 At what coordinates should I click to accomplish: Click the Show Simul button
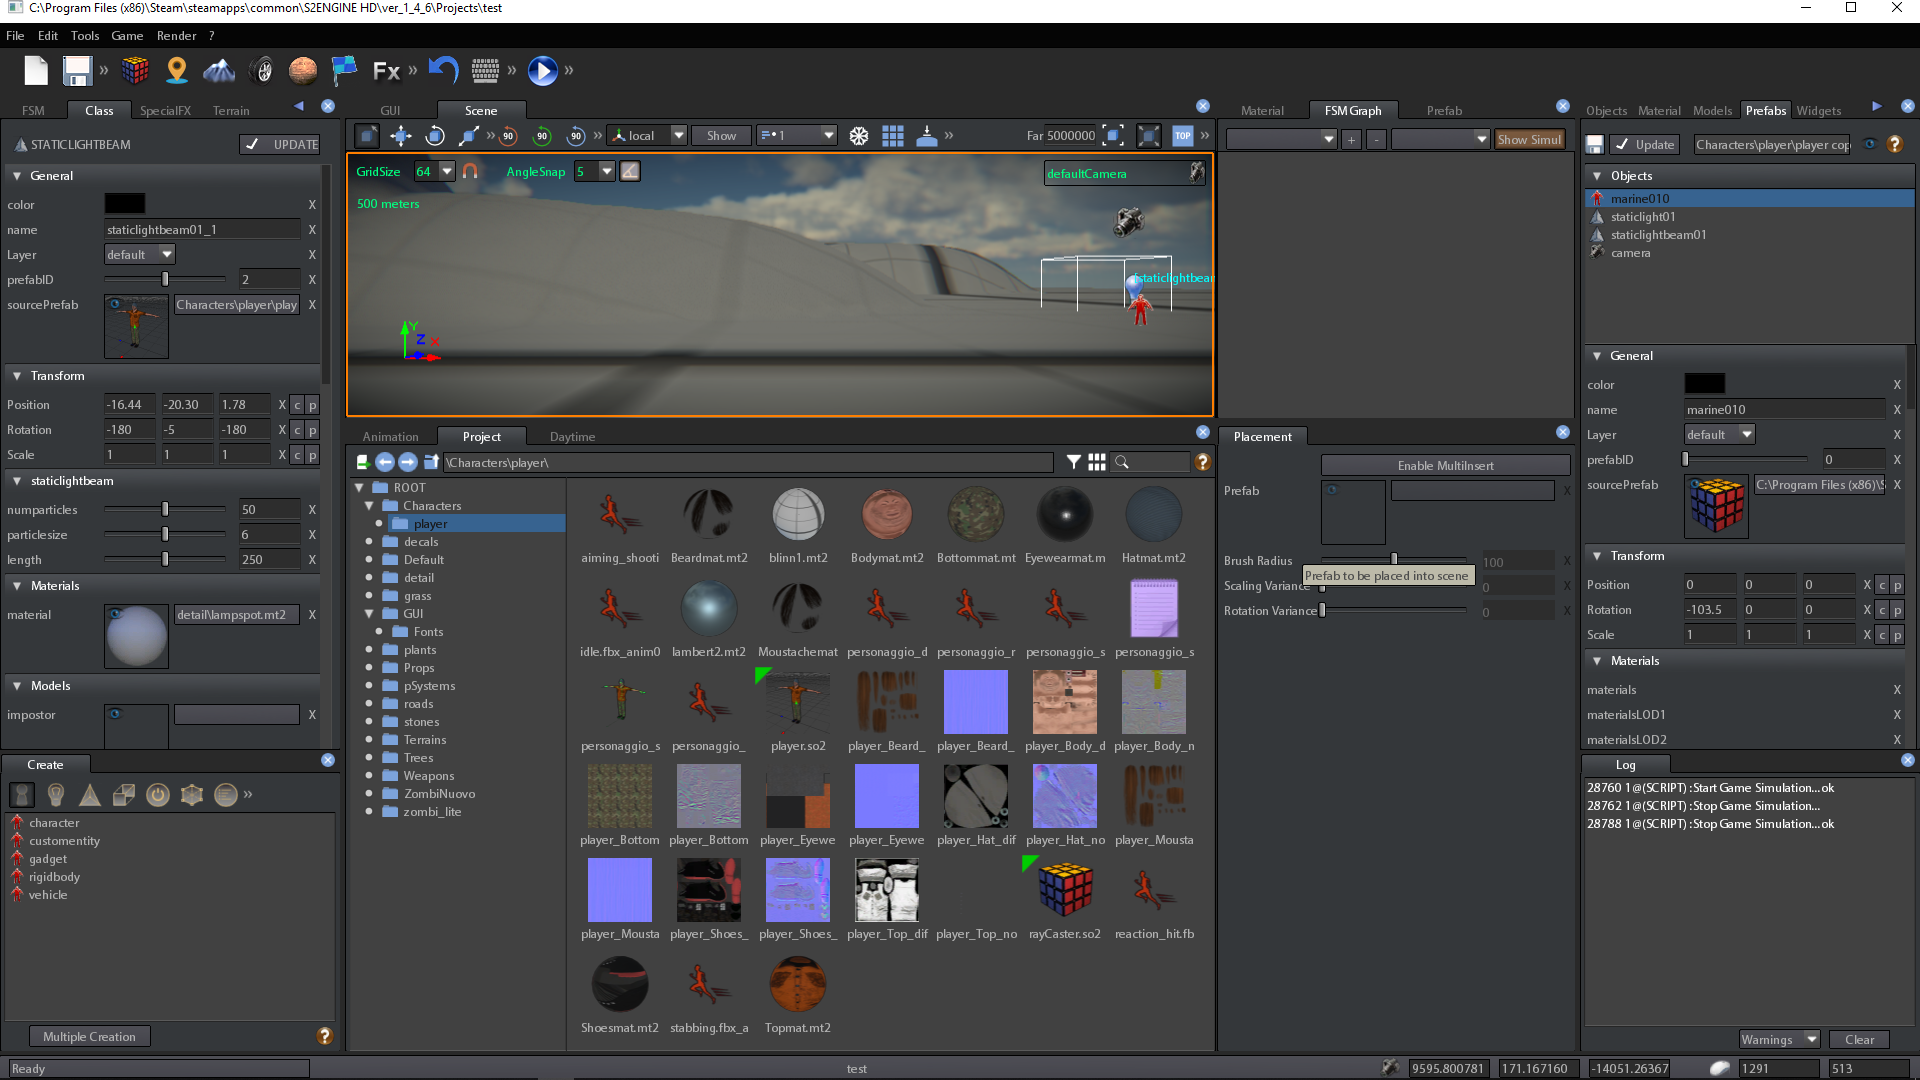1529,140
